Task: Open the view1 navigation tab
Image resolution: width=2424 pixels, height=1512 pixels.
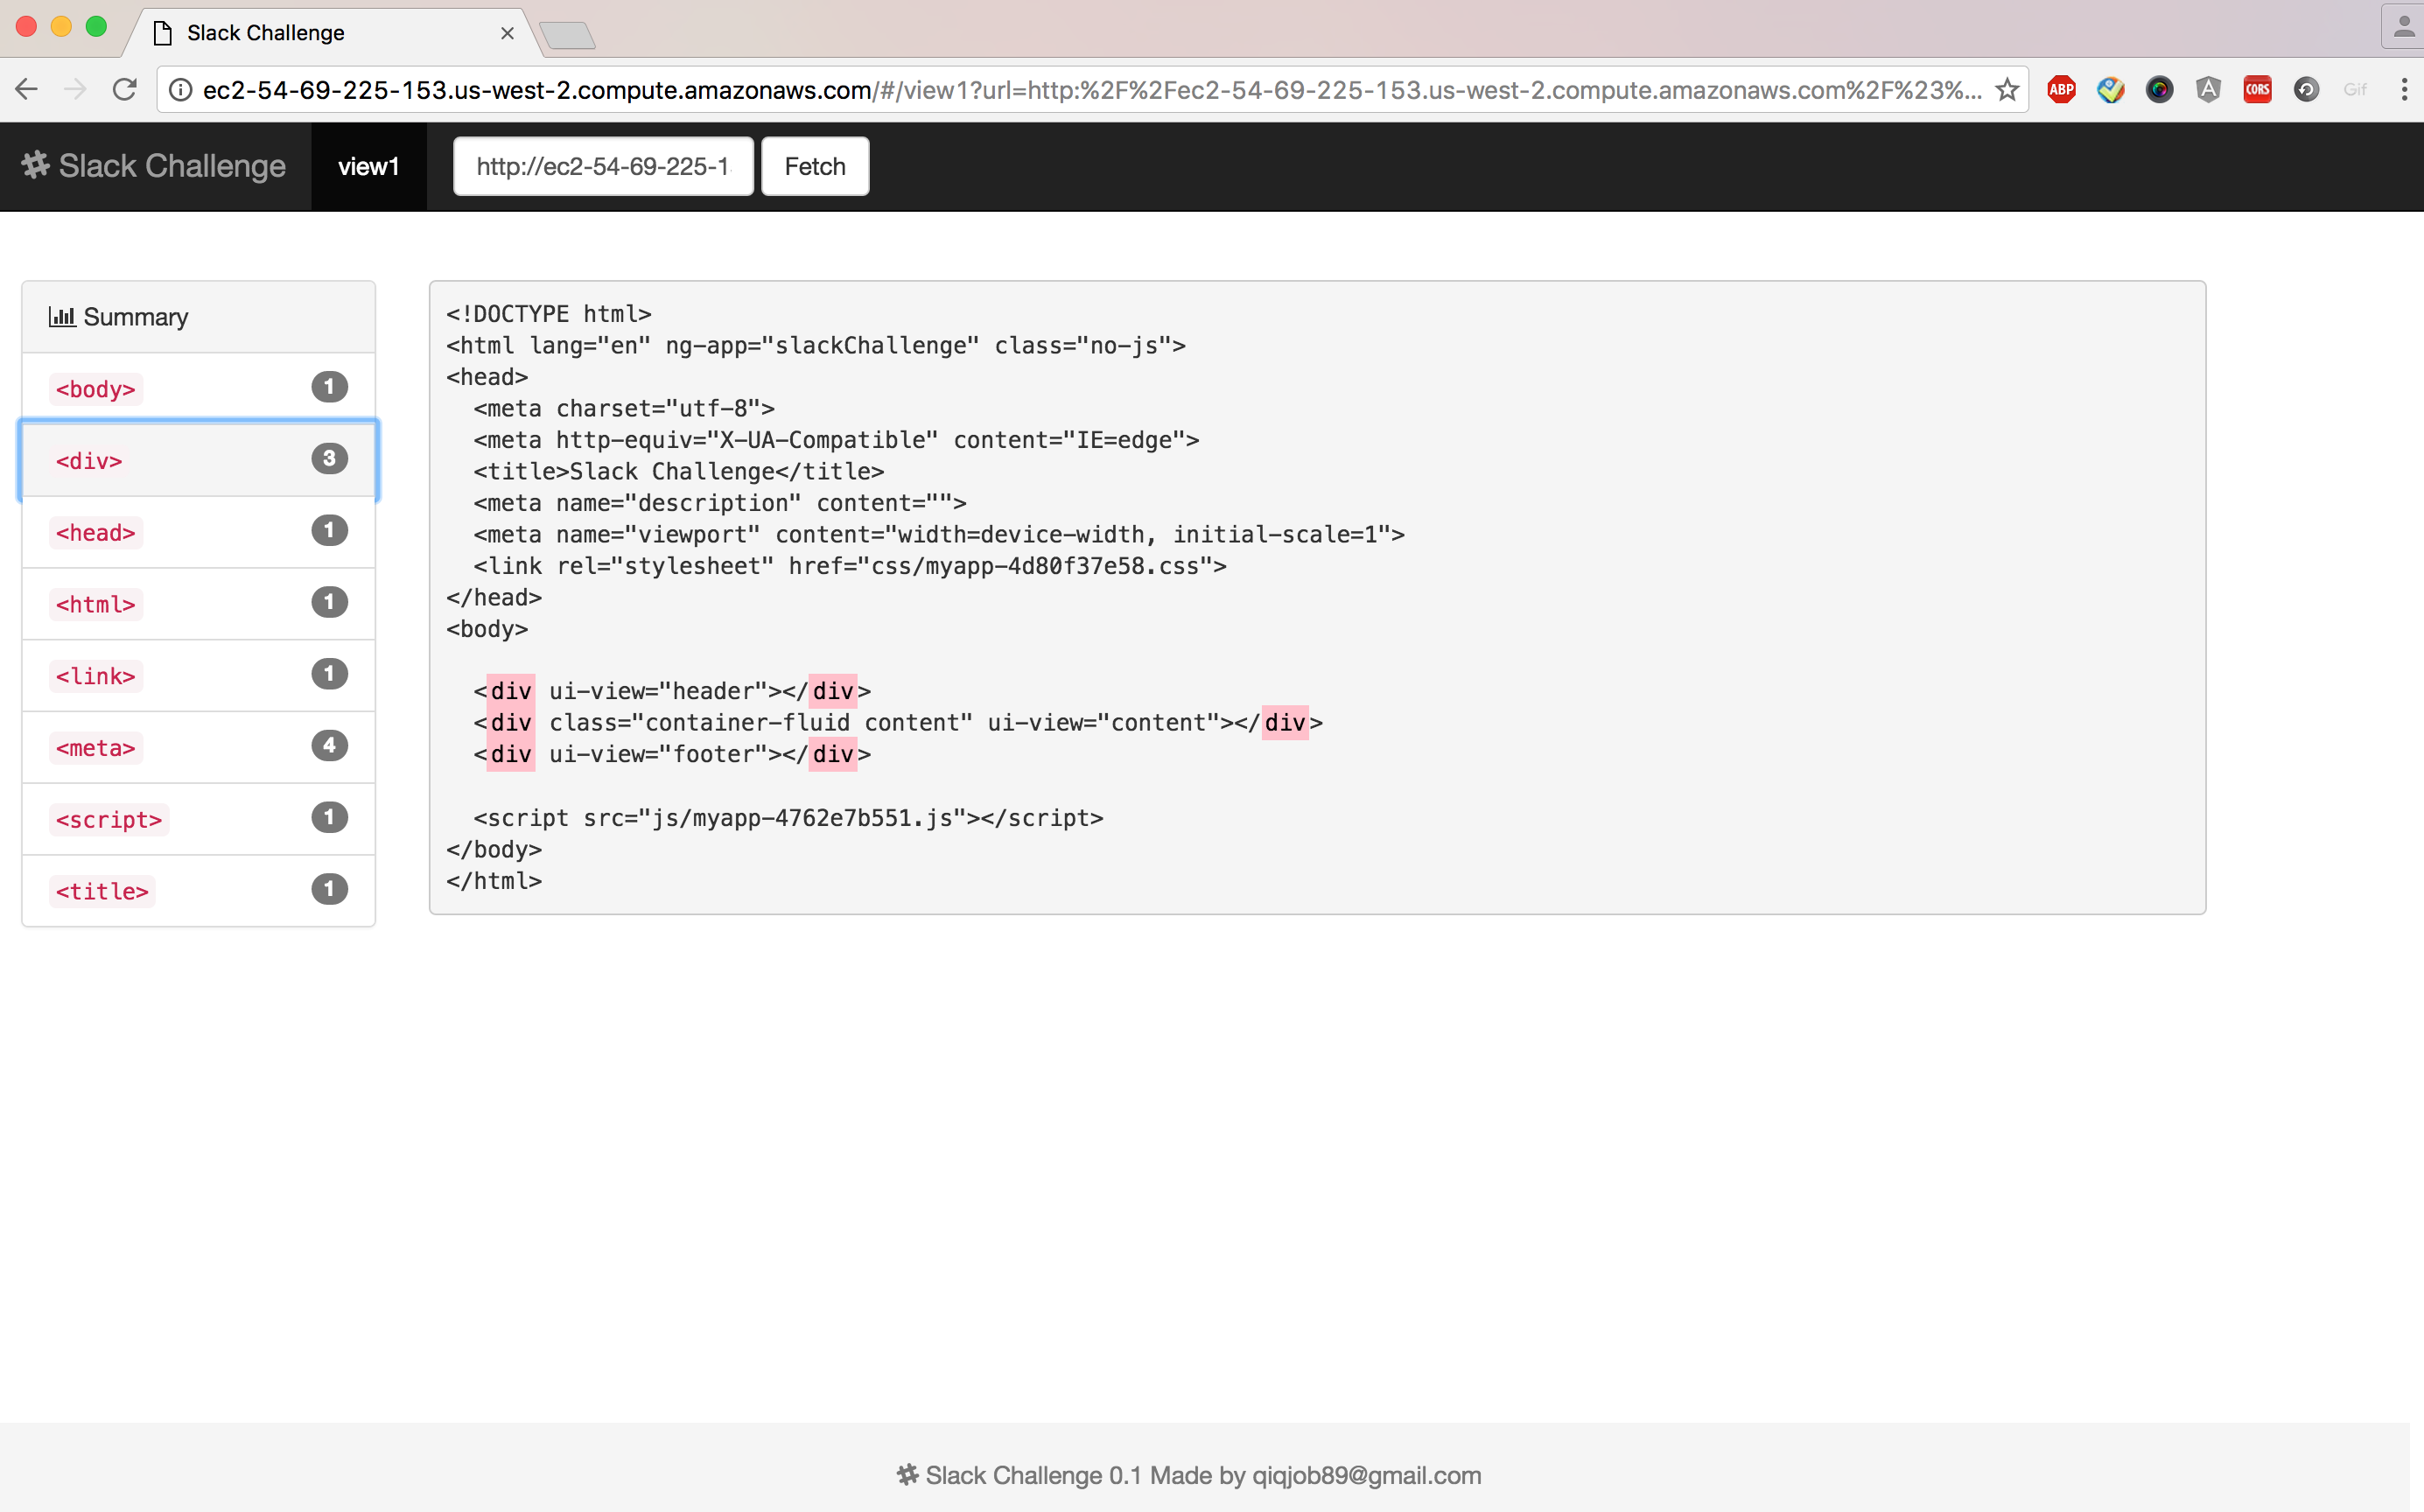Action: (369, 166)
